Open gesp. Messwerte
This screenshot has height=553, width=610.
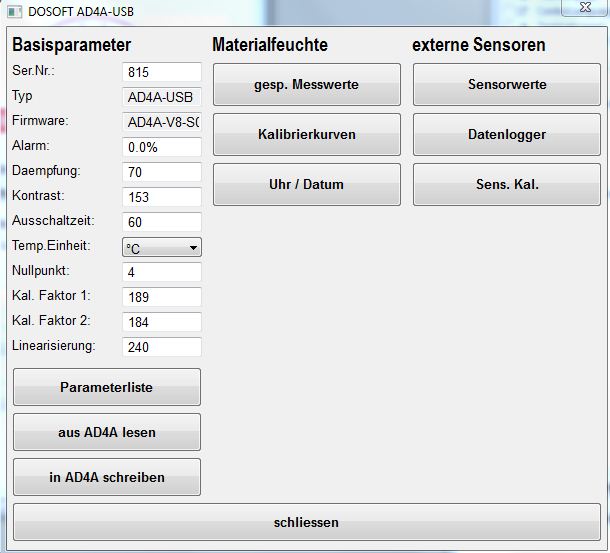(x=307, y=84)
